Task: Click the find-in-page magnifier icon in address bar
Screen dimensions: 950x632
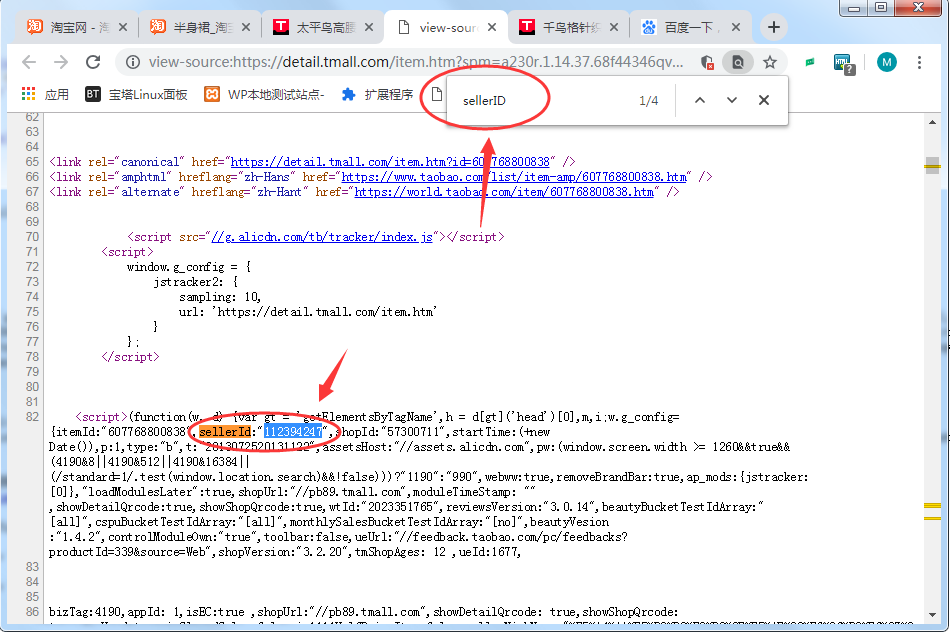Action: tap(738, 62)
